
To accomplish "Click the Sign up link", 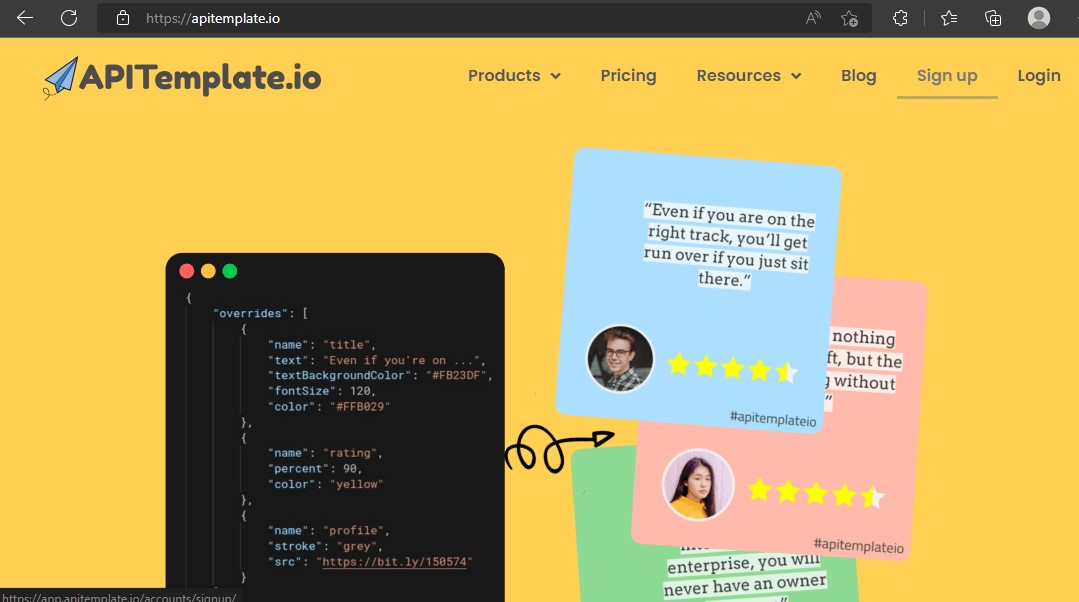I will [x=946, y=76].
